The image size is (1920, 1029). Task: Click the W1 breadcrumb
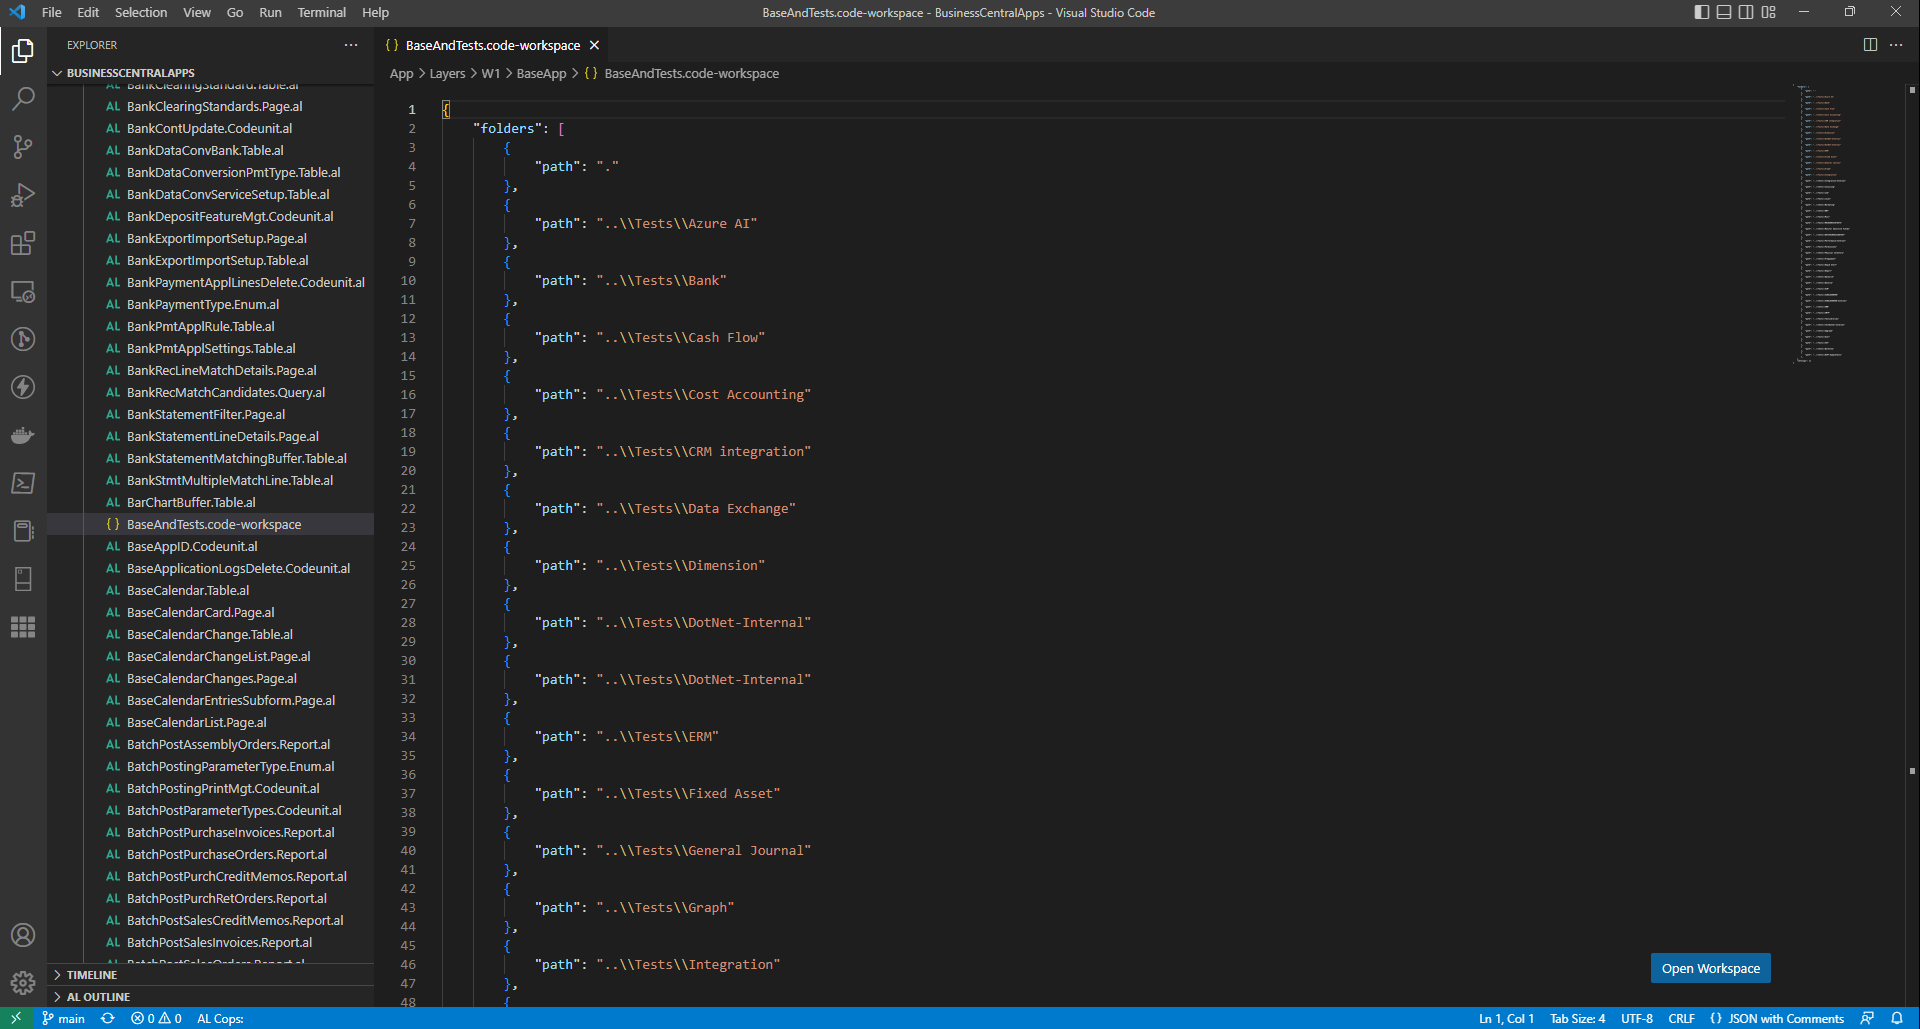click(490, 74)
